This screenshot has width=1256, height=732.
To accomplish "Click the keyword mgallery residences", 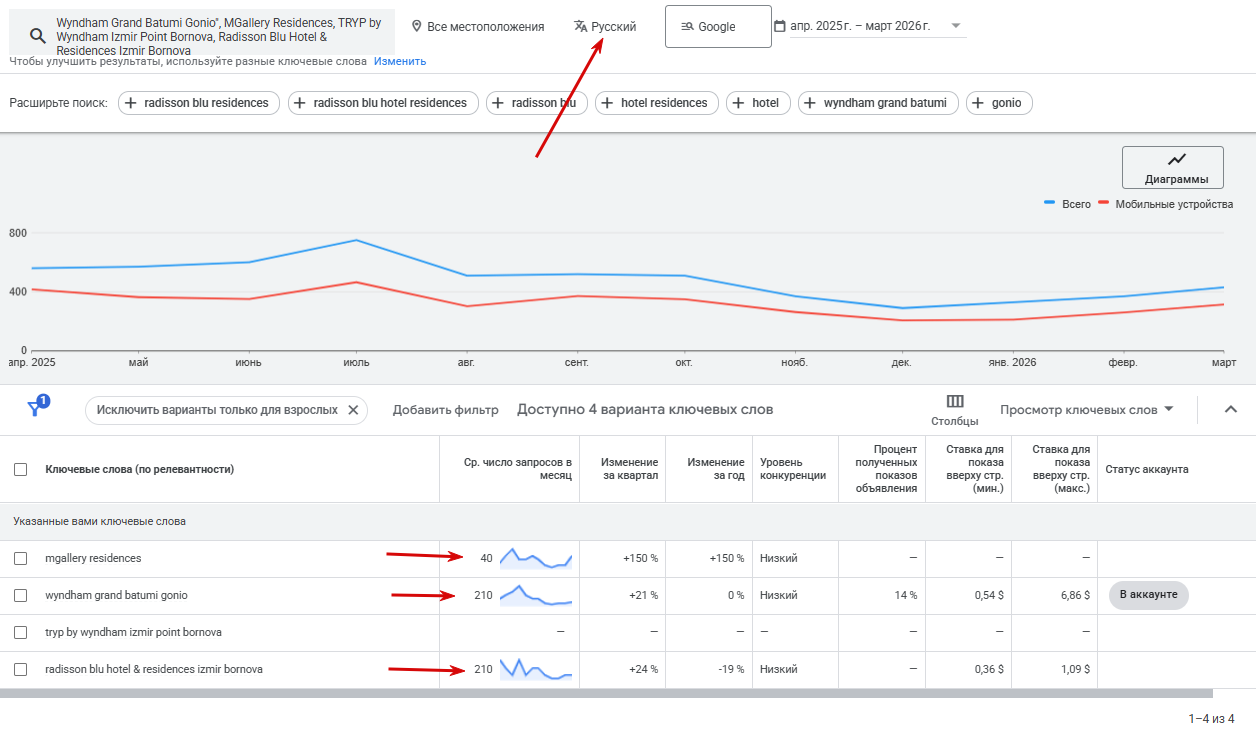I will coord(93,558).
